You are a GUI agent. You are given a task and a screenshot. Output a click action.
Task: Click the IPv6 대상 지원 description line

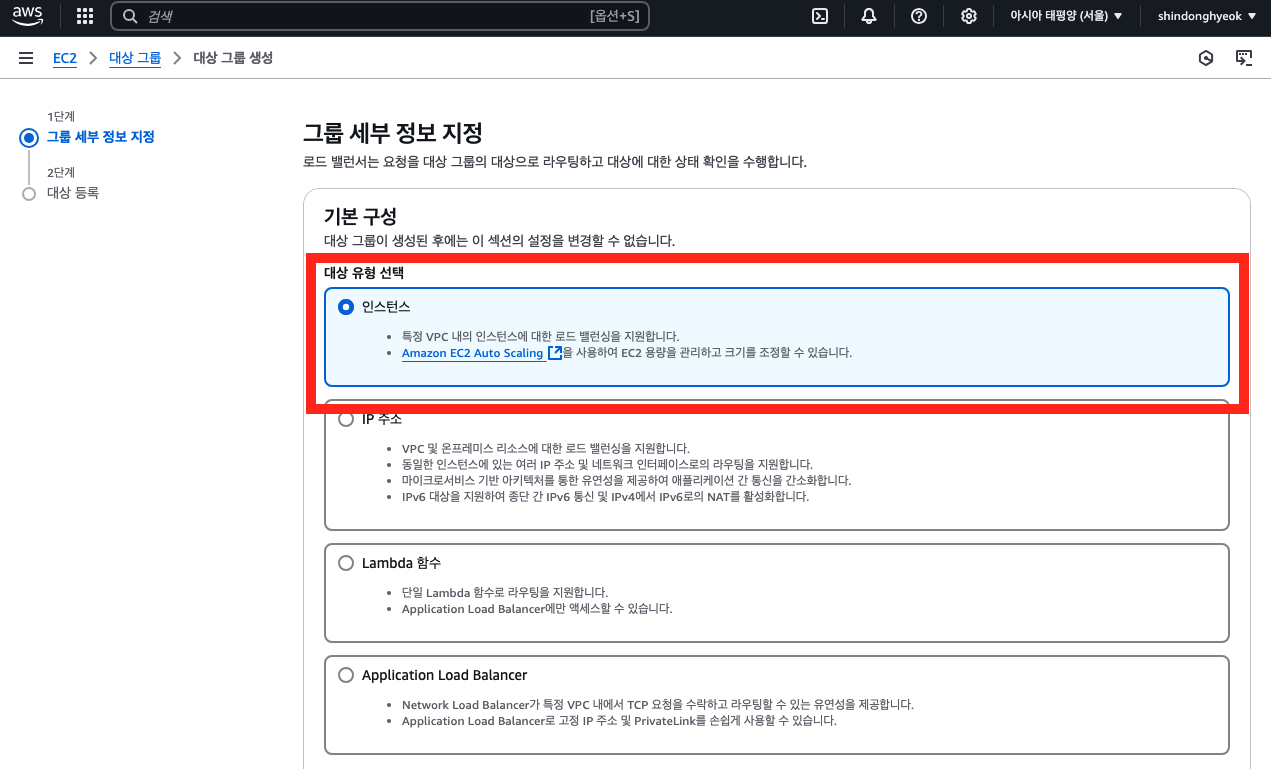pyautogui.click(x=605, y=496)
